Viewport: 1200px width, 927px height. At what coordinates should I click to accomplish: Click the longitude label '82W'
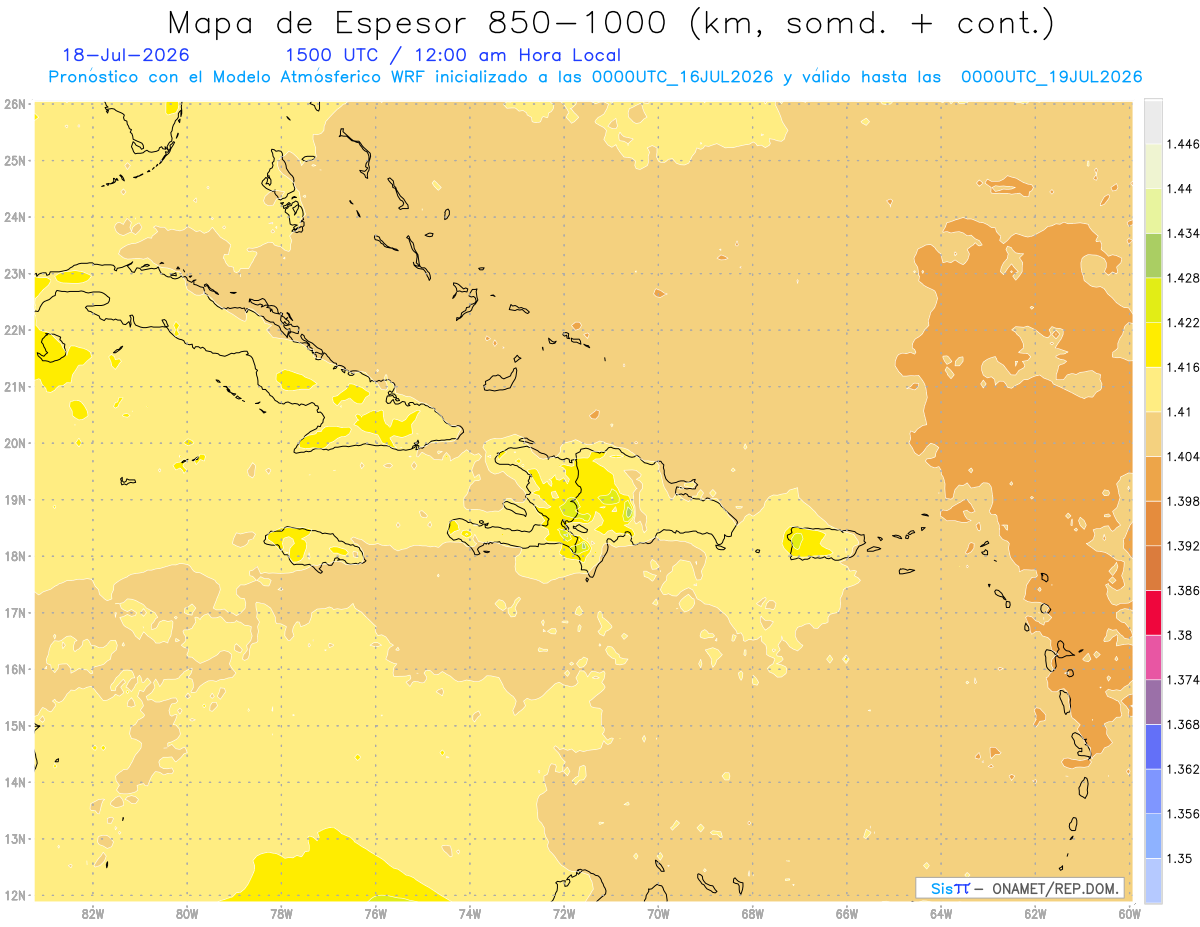tap(93, 914)
